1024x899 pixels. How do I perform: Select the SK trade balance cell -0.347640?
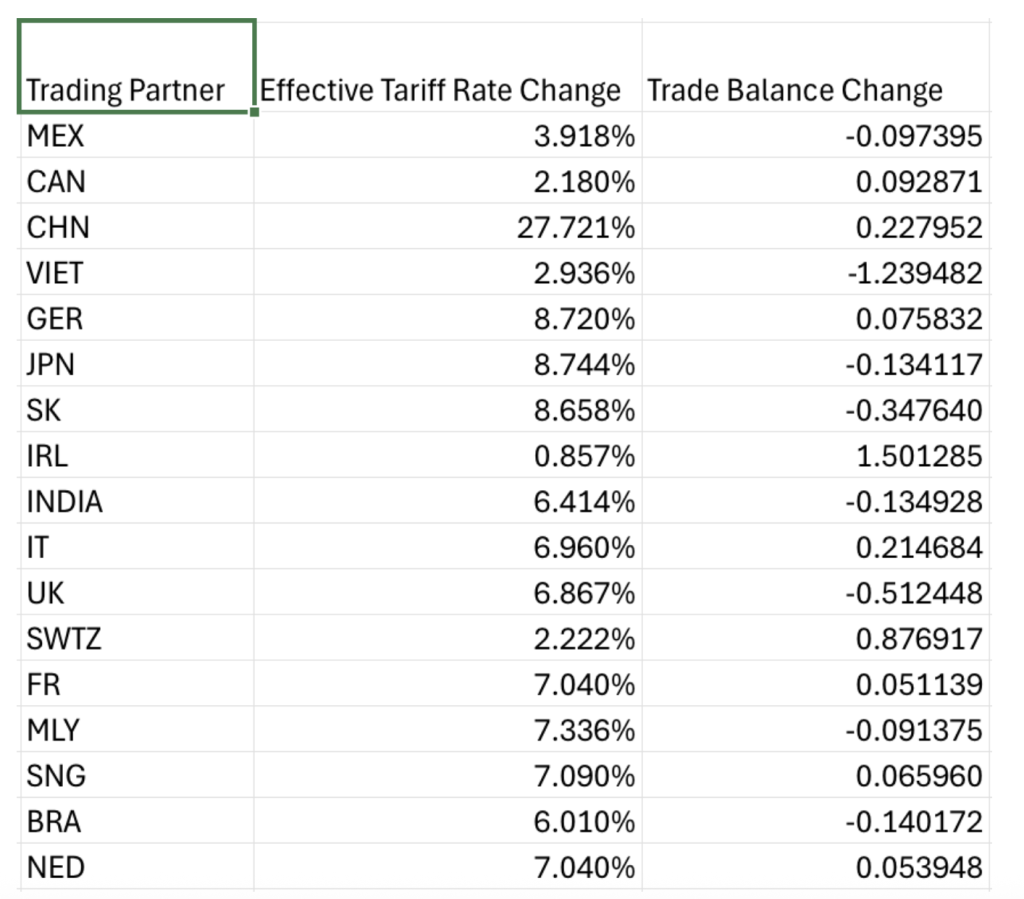click(x=815, y=410)
